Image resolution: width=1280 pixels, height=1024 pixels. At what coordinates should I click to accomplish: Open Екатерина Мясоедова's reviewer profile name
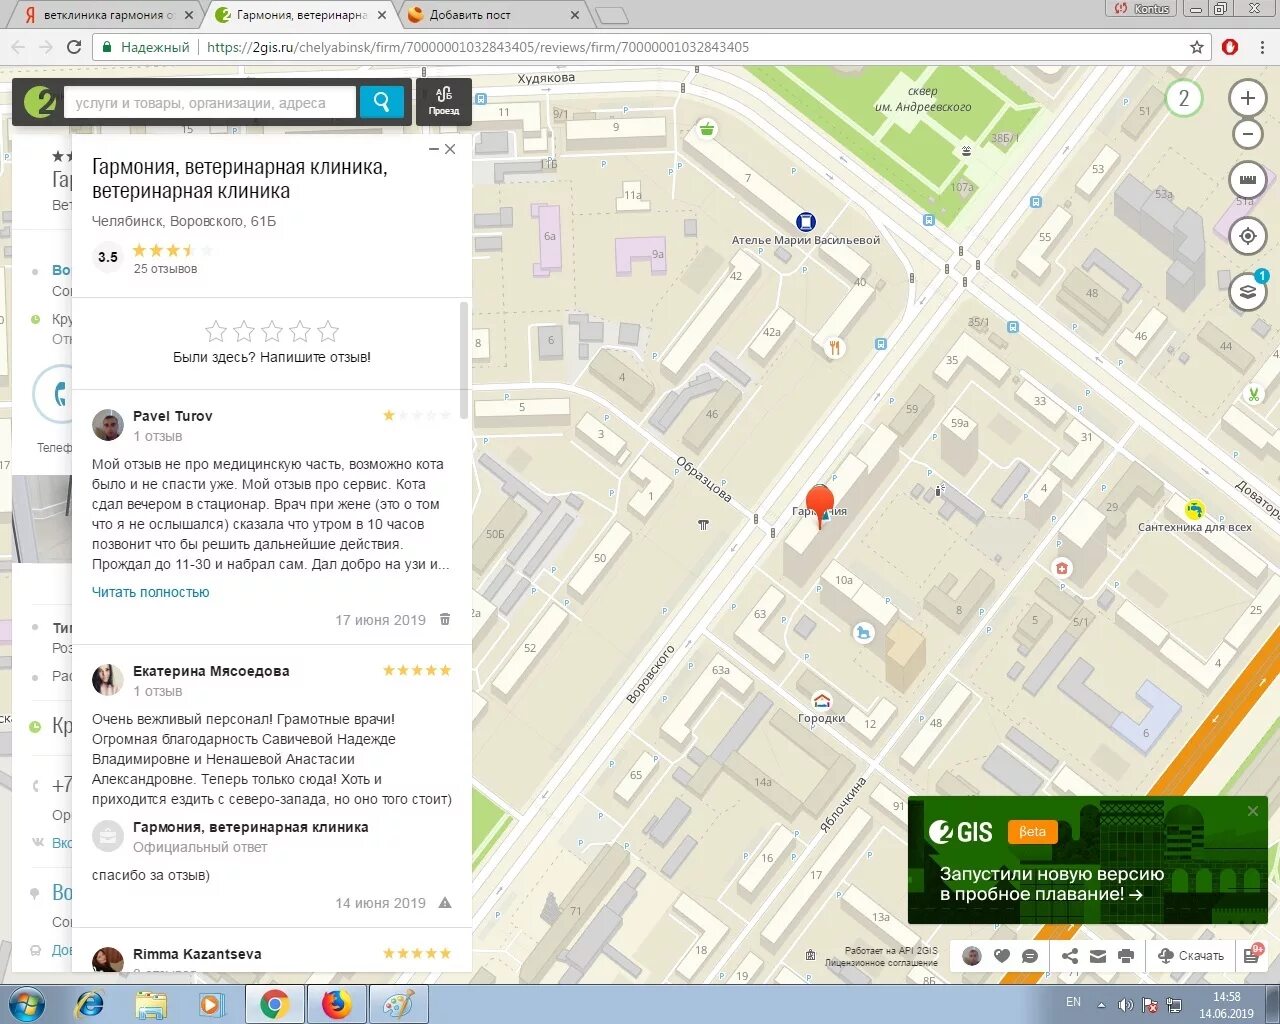point(211,671)
